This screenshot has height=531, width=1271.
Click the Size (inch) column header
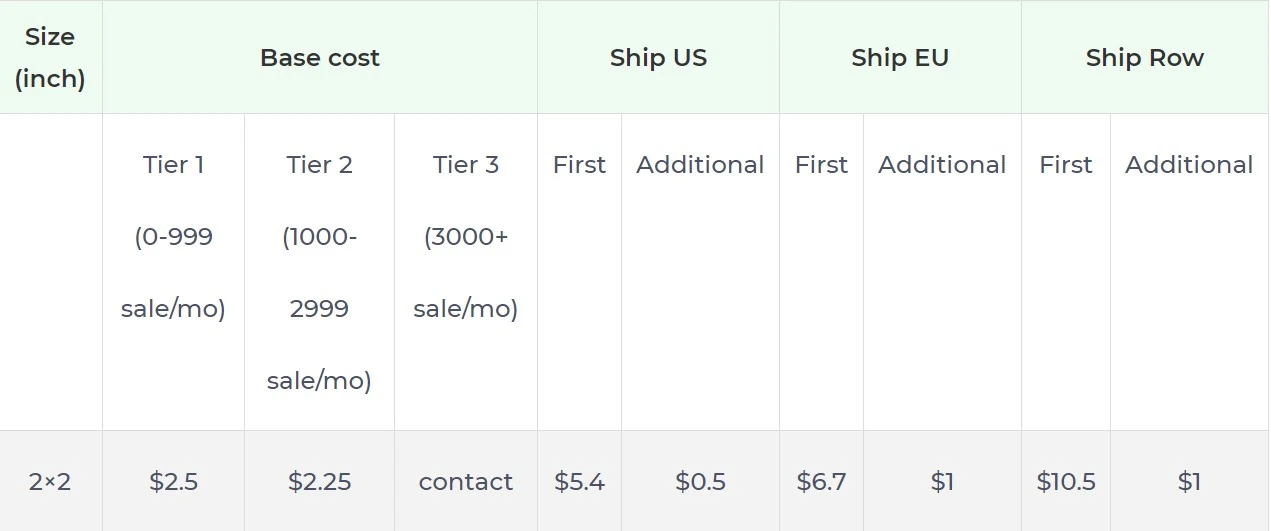pyautogui.click(x=50, y=57)
